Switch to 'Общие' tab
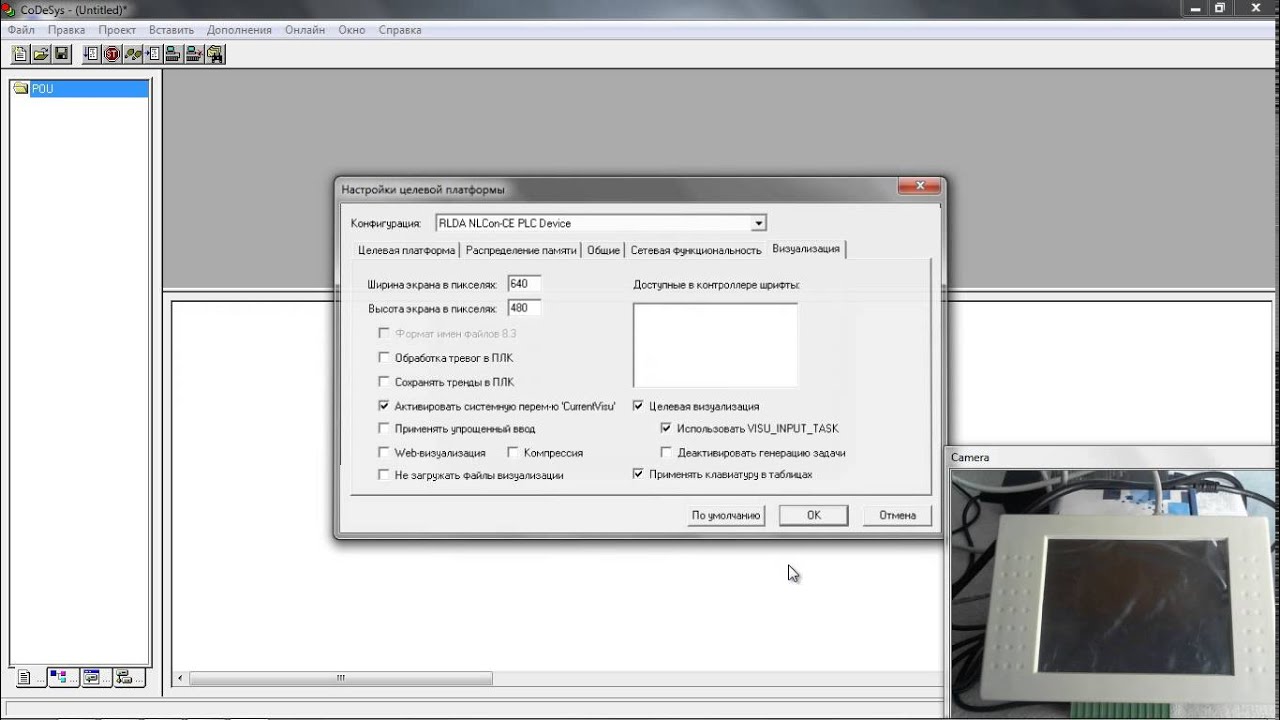 click(x=603, y=250)
